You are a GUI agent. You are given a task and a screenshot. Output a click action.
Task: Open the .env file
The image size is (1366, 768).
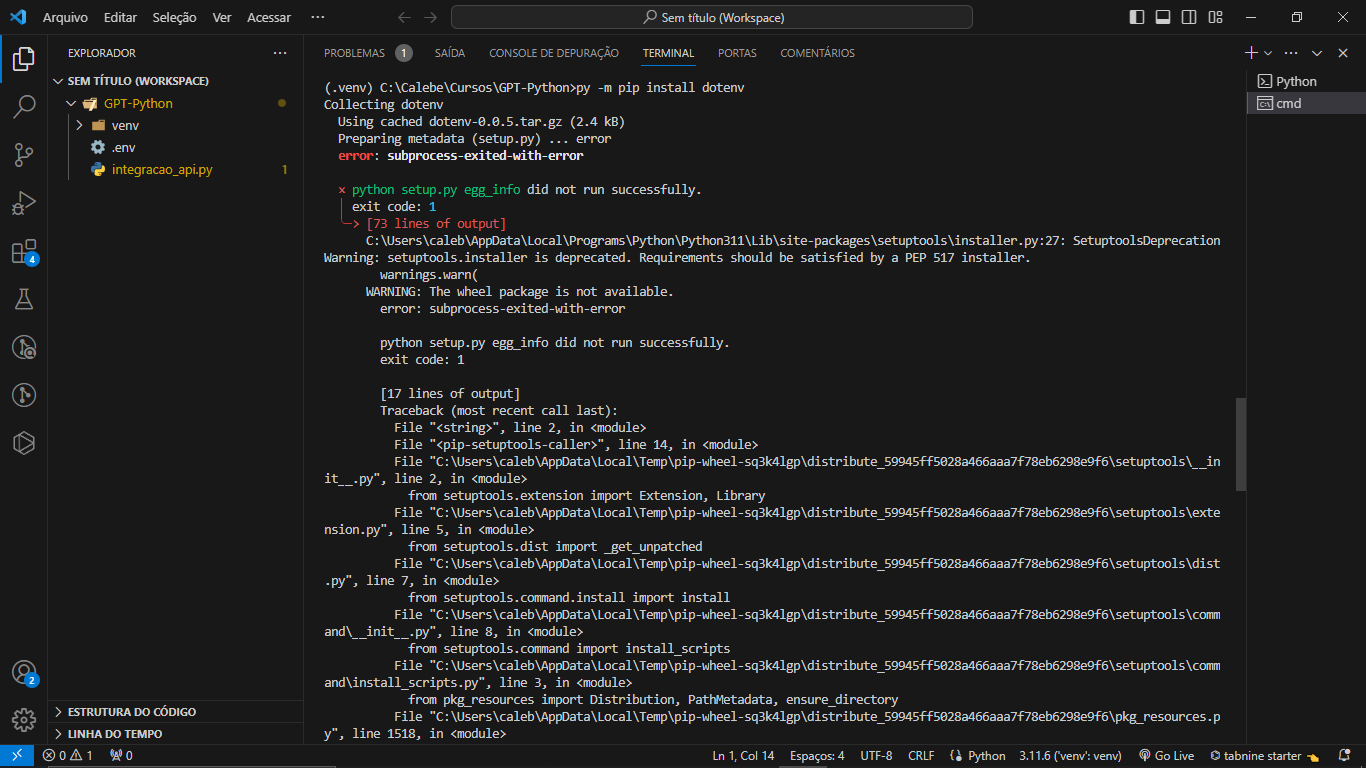pos(176,147)
